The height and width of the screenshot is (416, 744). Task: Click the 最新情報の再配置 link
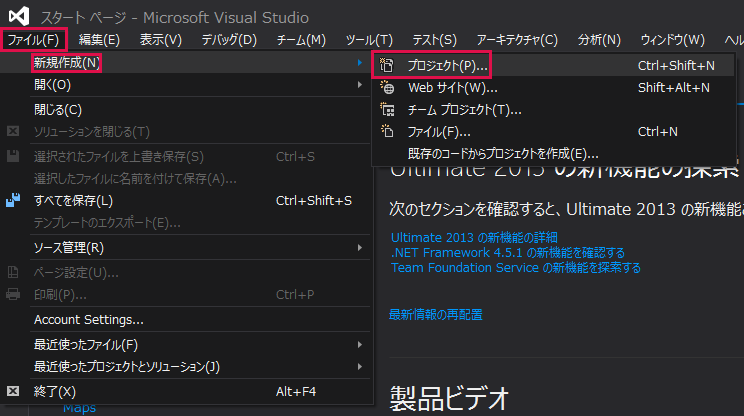[436, 314]
